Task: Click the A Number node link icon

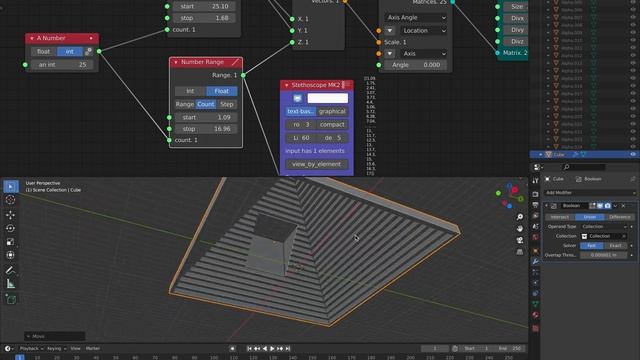Action: point(89,51)
